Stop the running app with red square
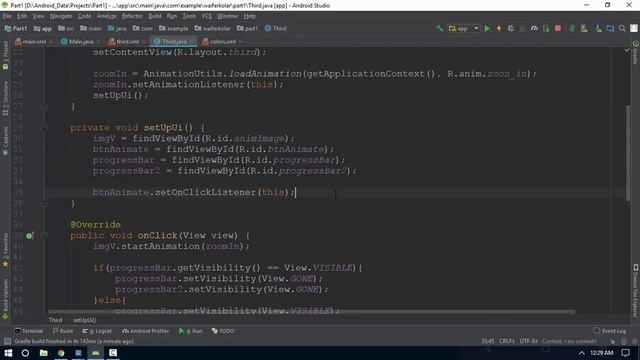Image resolution: width=640 pixels, height=360 pixels. click(558, 29)
